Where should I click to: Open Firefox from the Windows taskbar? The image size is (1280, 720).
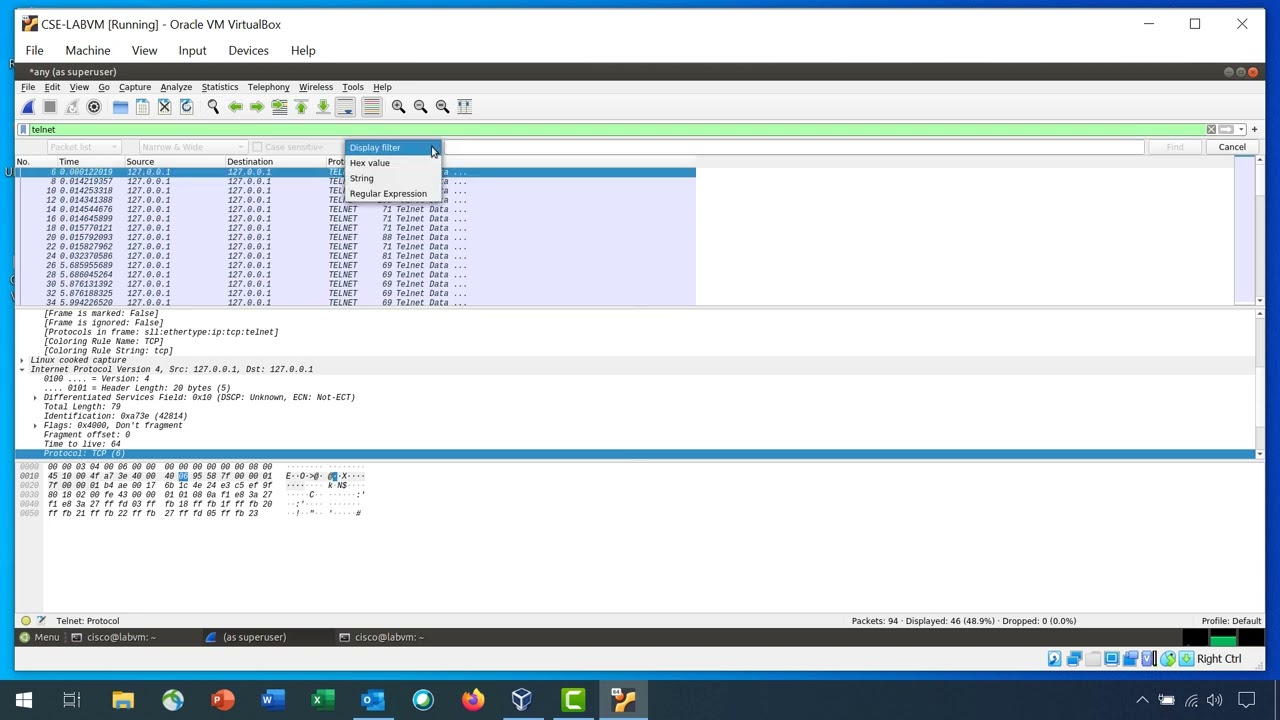click(x=472, y=700)
